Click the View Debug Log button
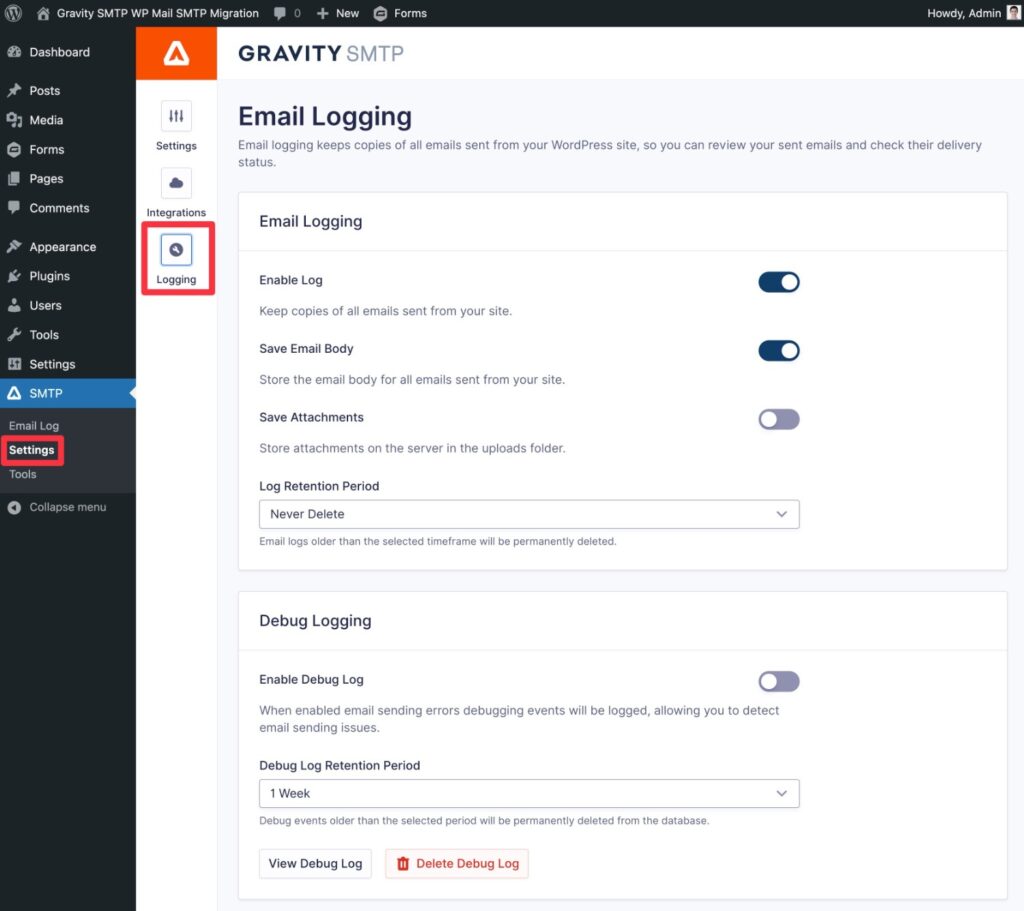Screen dimensions: 1024x911 pyautogui.click(x=315, y=863)
